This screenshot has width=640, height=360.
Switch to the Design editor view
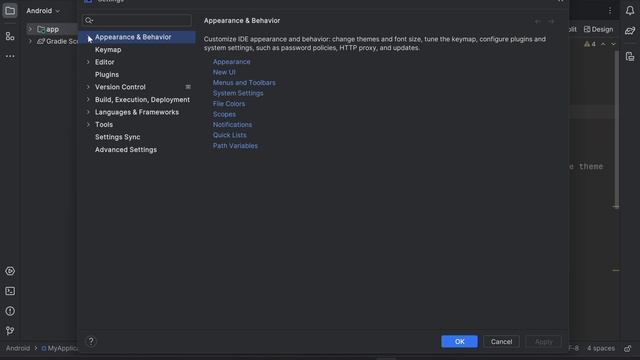[598, 29]
